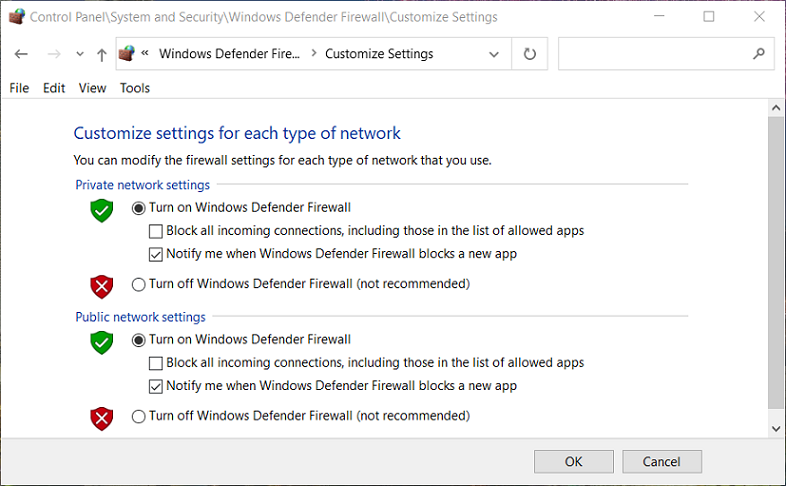Viewport: 786px width, 486px height.
Task: Click the scrollbar up arrow
Action: 776,108
